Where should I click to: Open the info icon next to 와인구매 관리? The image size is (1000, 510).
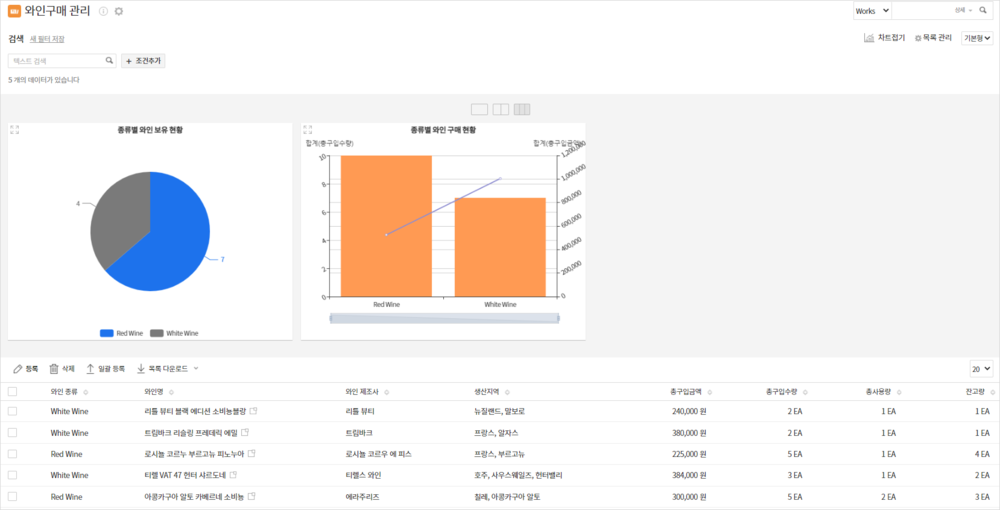coord(103,11)
